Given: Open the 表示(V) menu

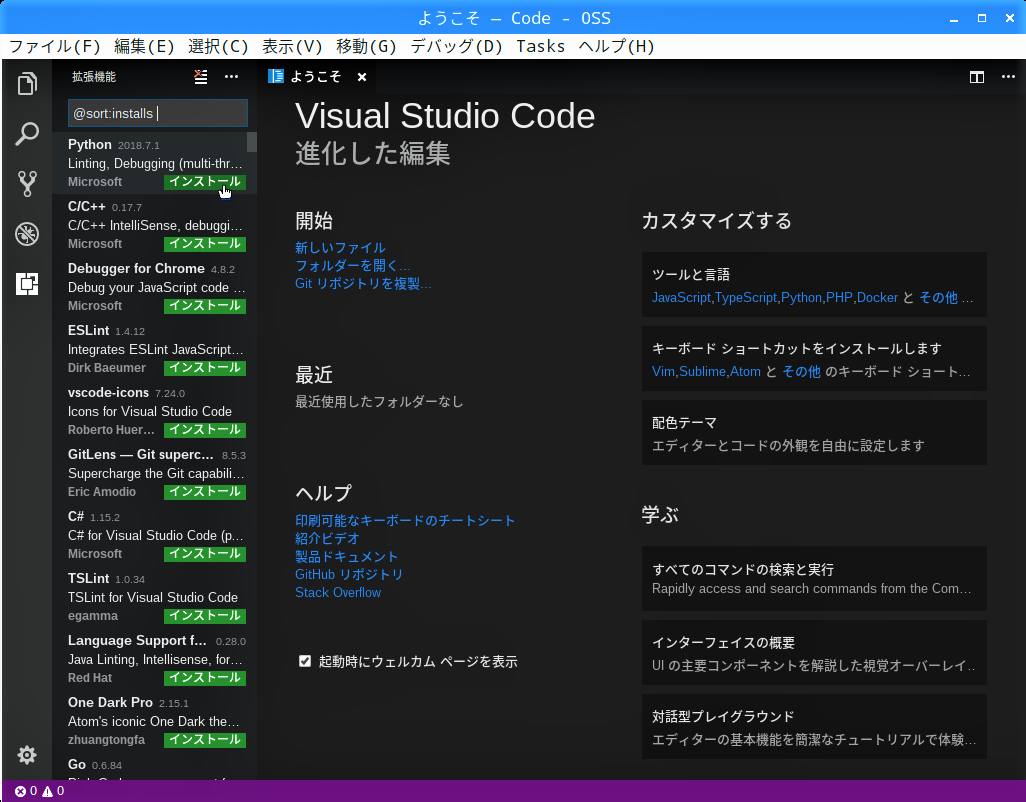Looking at the screenshot, I should point(292,46).
